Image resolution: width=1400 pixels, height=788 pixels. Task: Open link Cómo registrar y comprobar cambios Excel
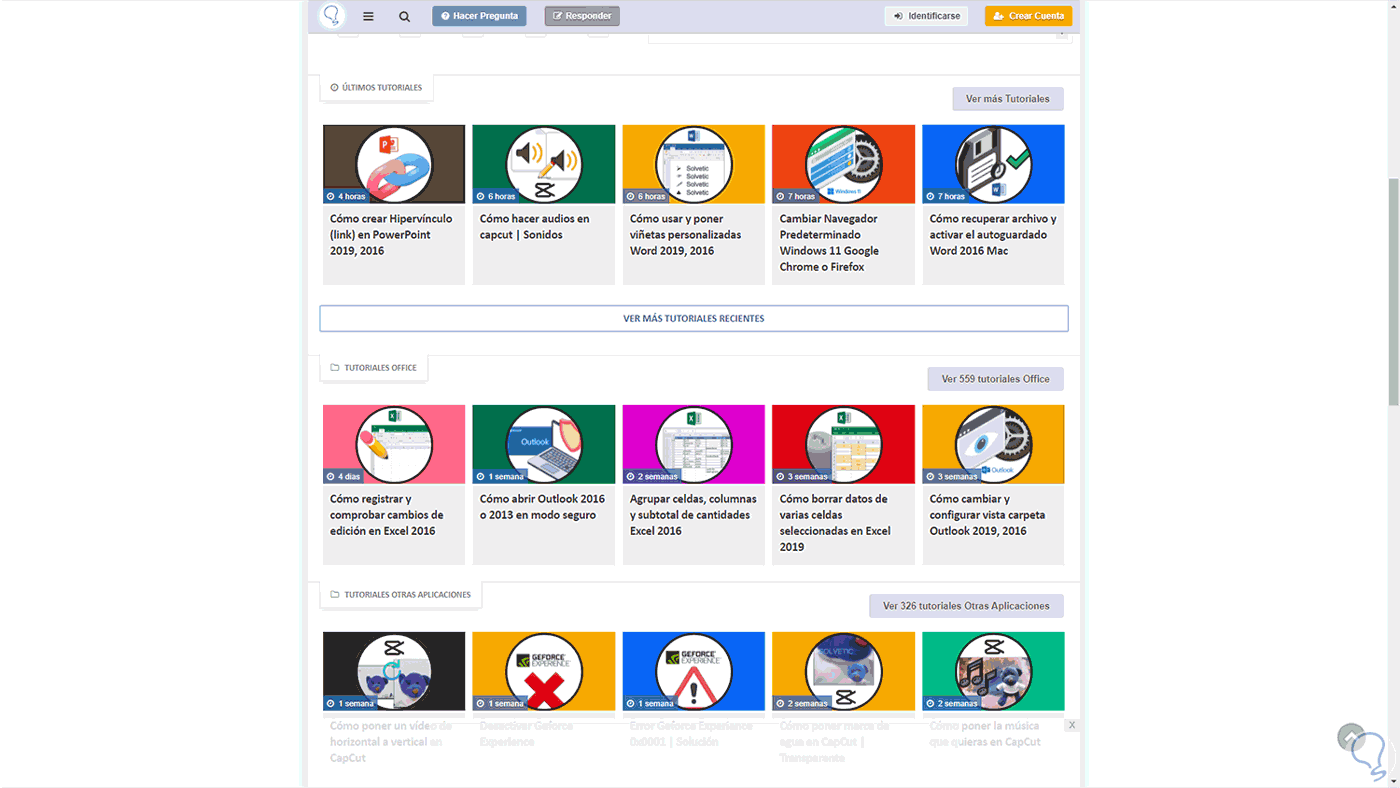coord(387,515)
